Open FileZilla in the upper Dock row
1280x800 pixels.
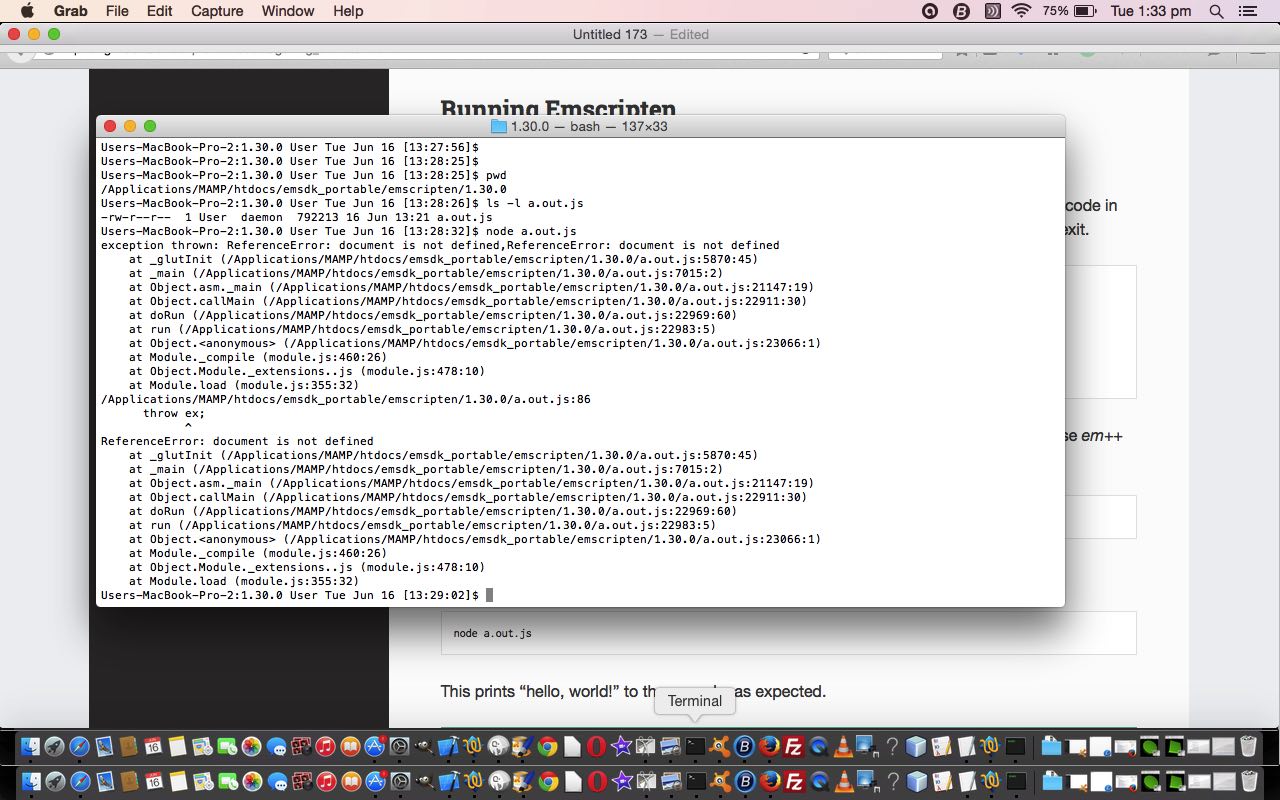[x=794, y=746]
